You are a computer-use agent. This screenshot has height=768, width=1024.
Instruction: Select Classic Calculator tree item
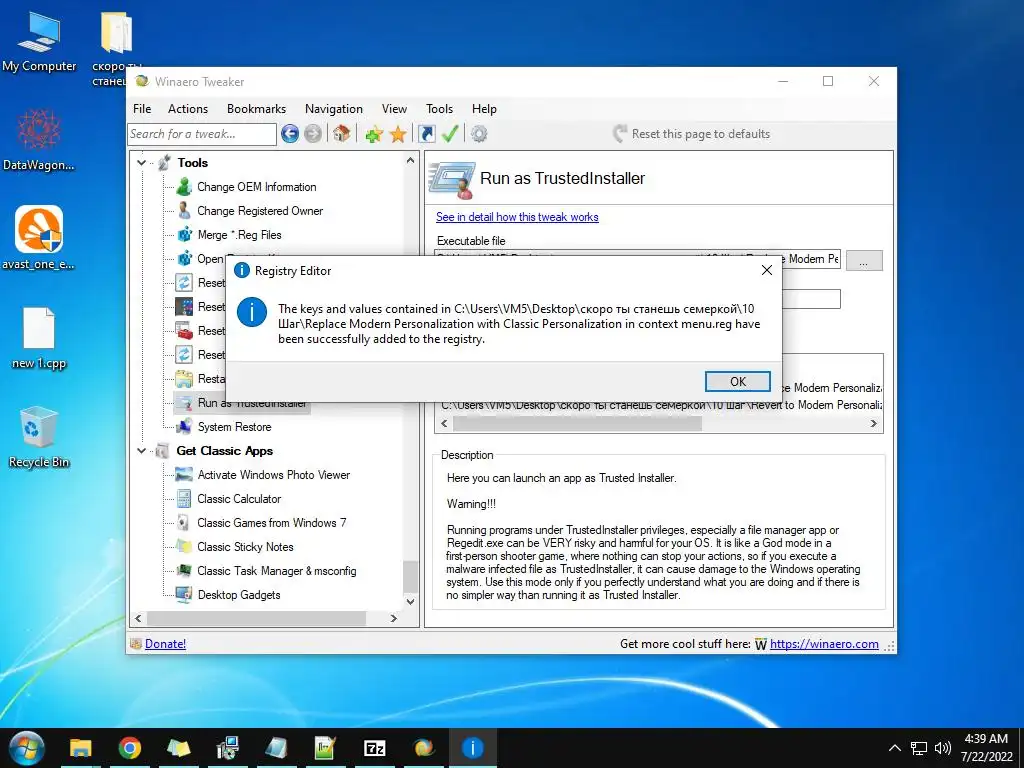coord(239,499)
